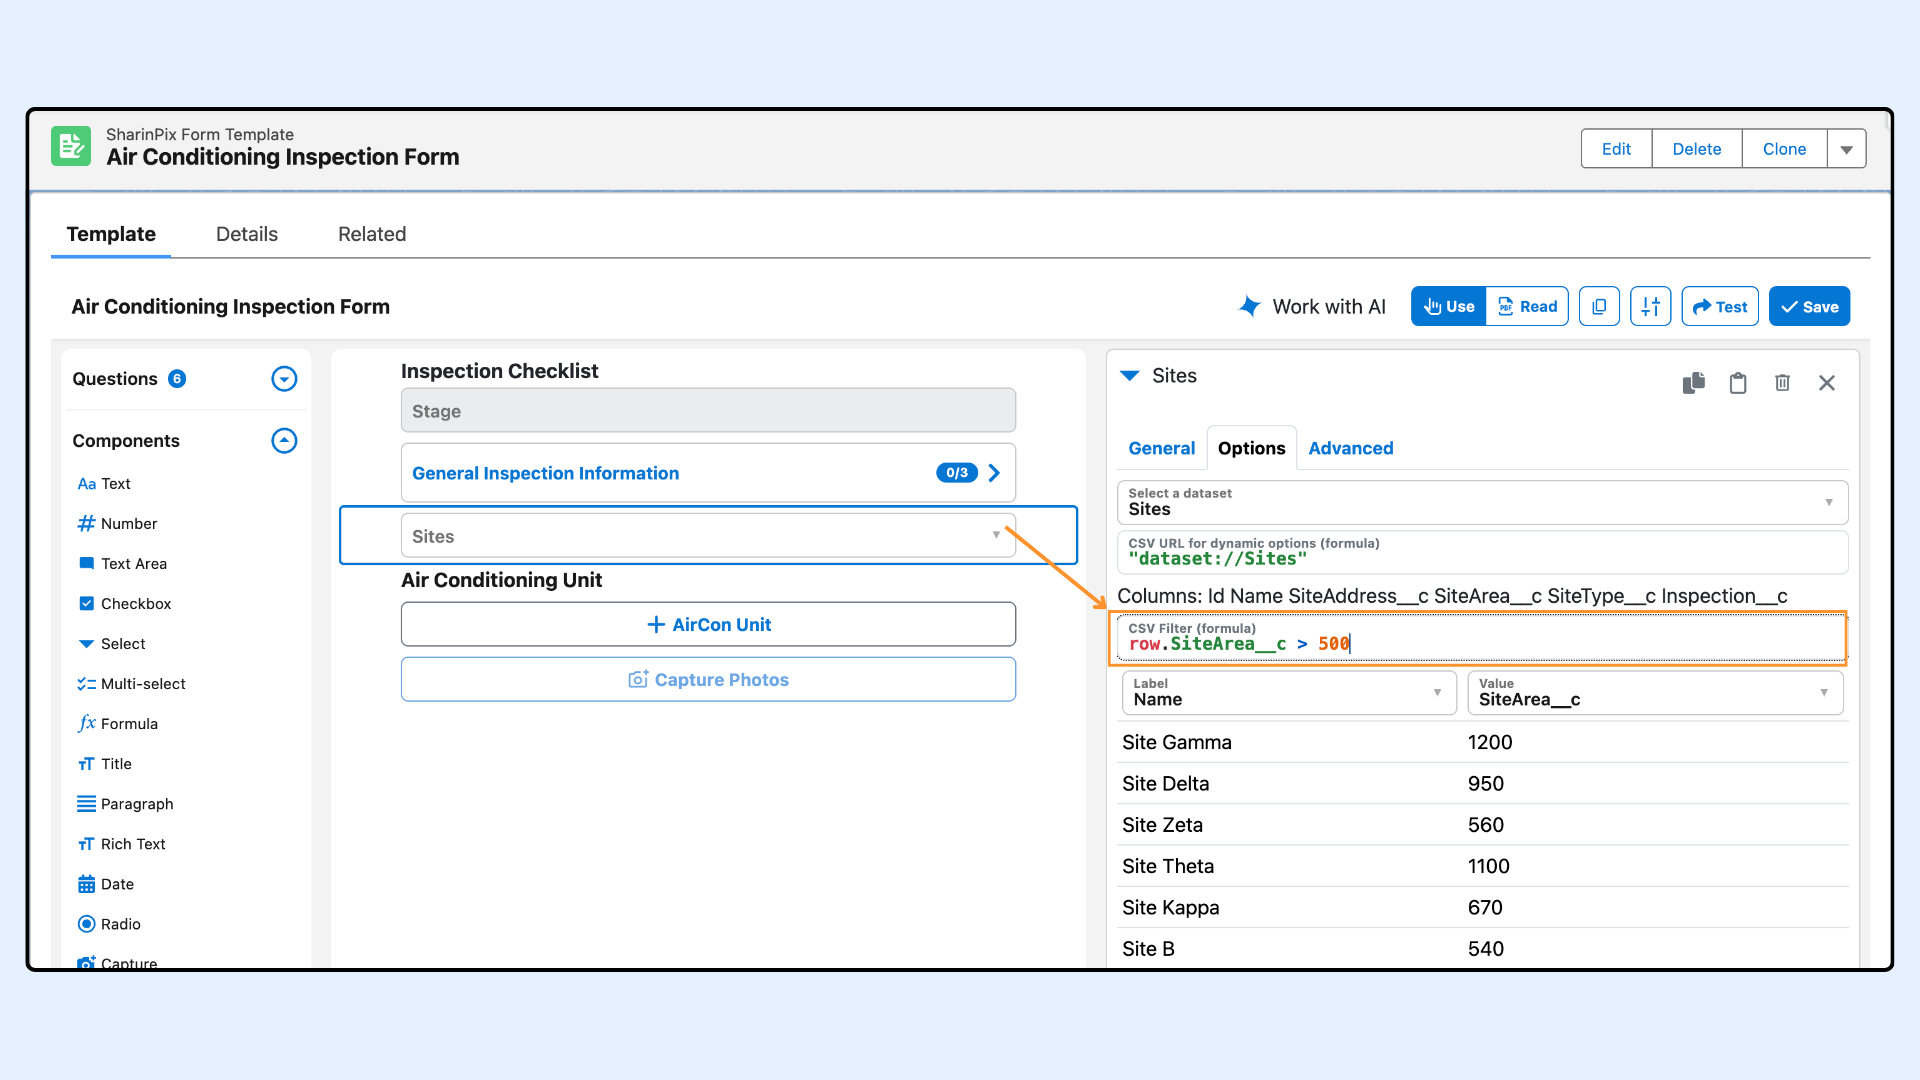1920x1080 pixels.
Task: Click the AirCon Unit add button
Action: pyautogui.click(x=708, y=624)
